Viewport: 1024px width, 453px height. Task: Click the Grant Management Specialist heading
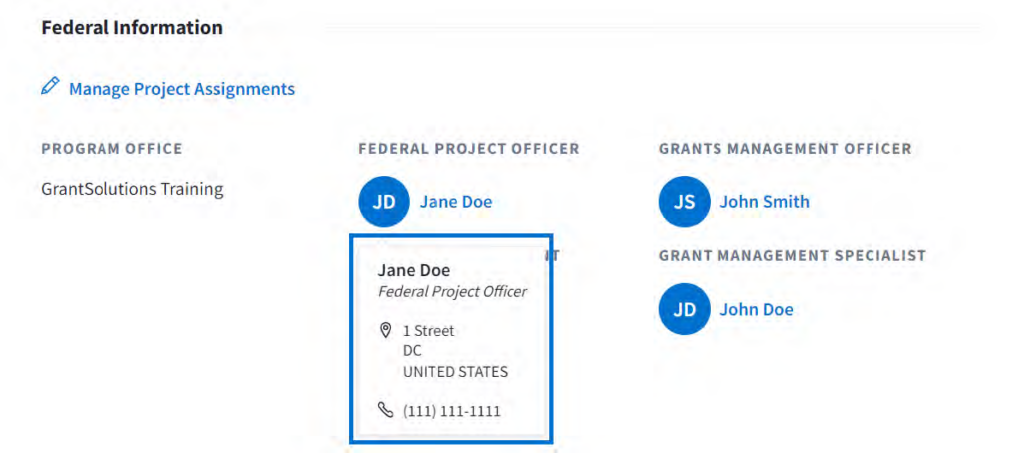(x=792, y=256)
